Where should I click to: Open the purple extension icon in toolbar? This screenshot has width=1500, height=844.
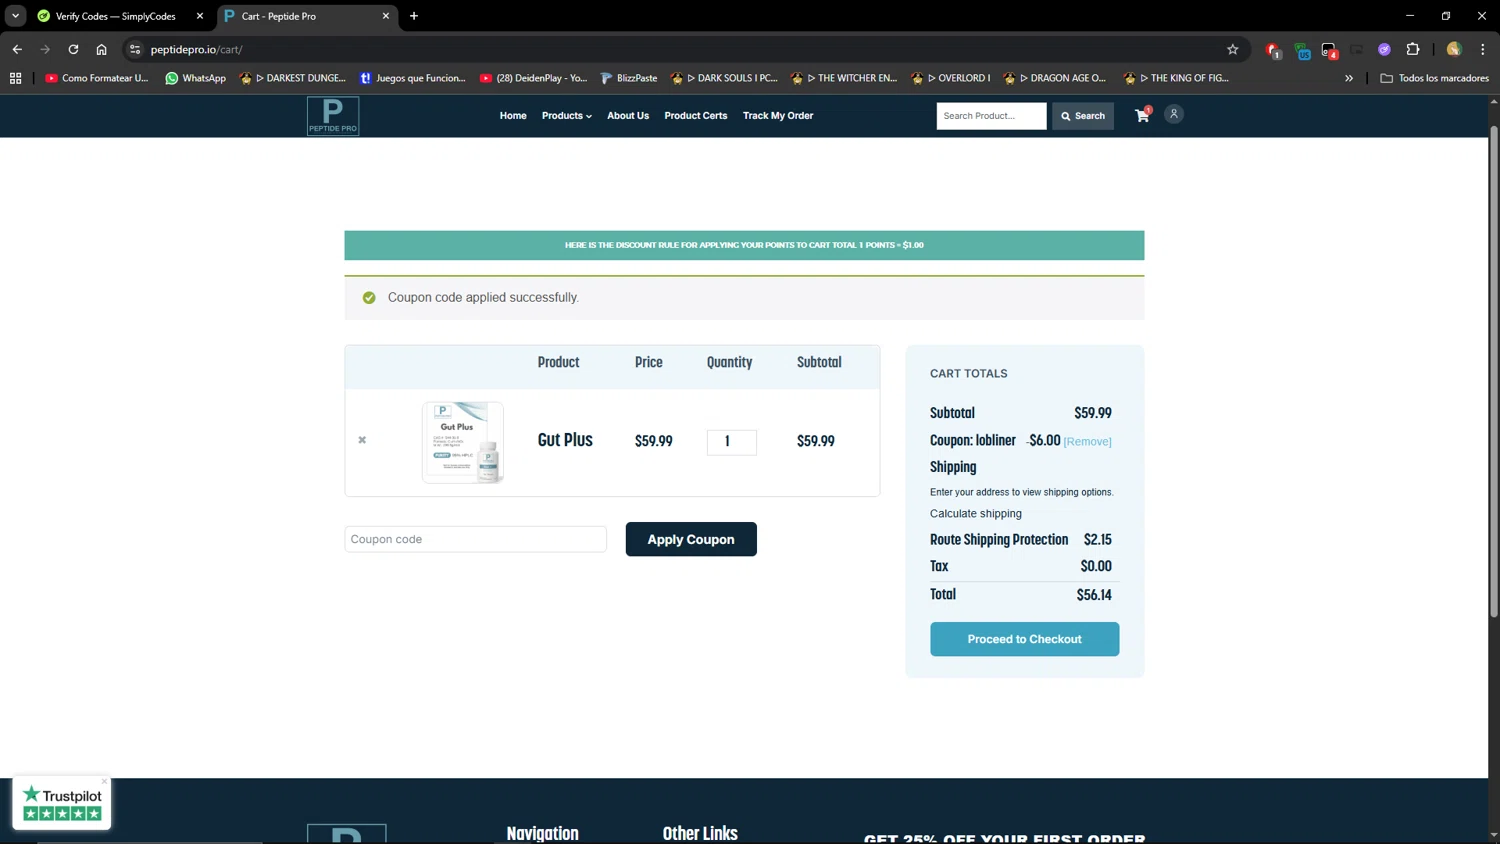click(1384, 49)
